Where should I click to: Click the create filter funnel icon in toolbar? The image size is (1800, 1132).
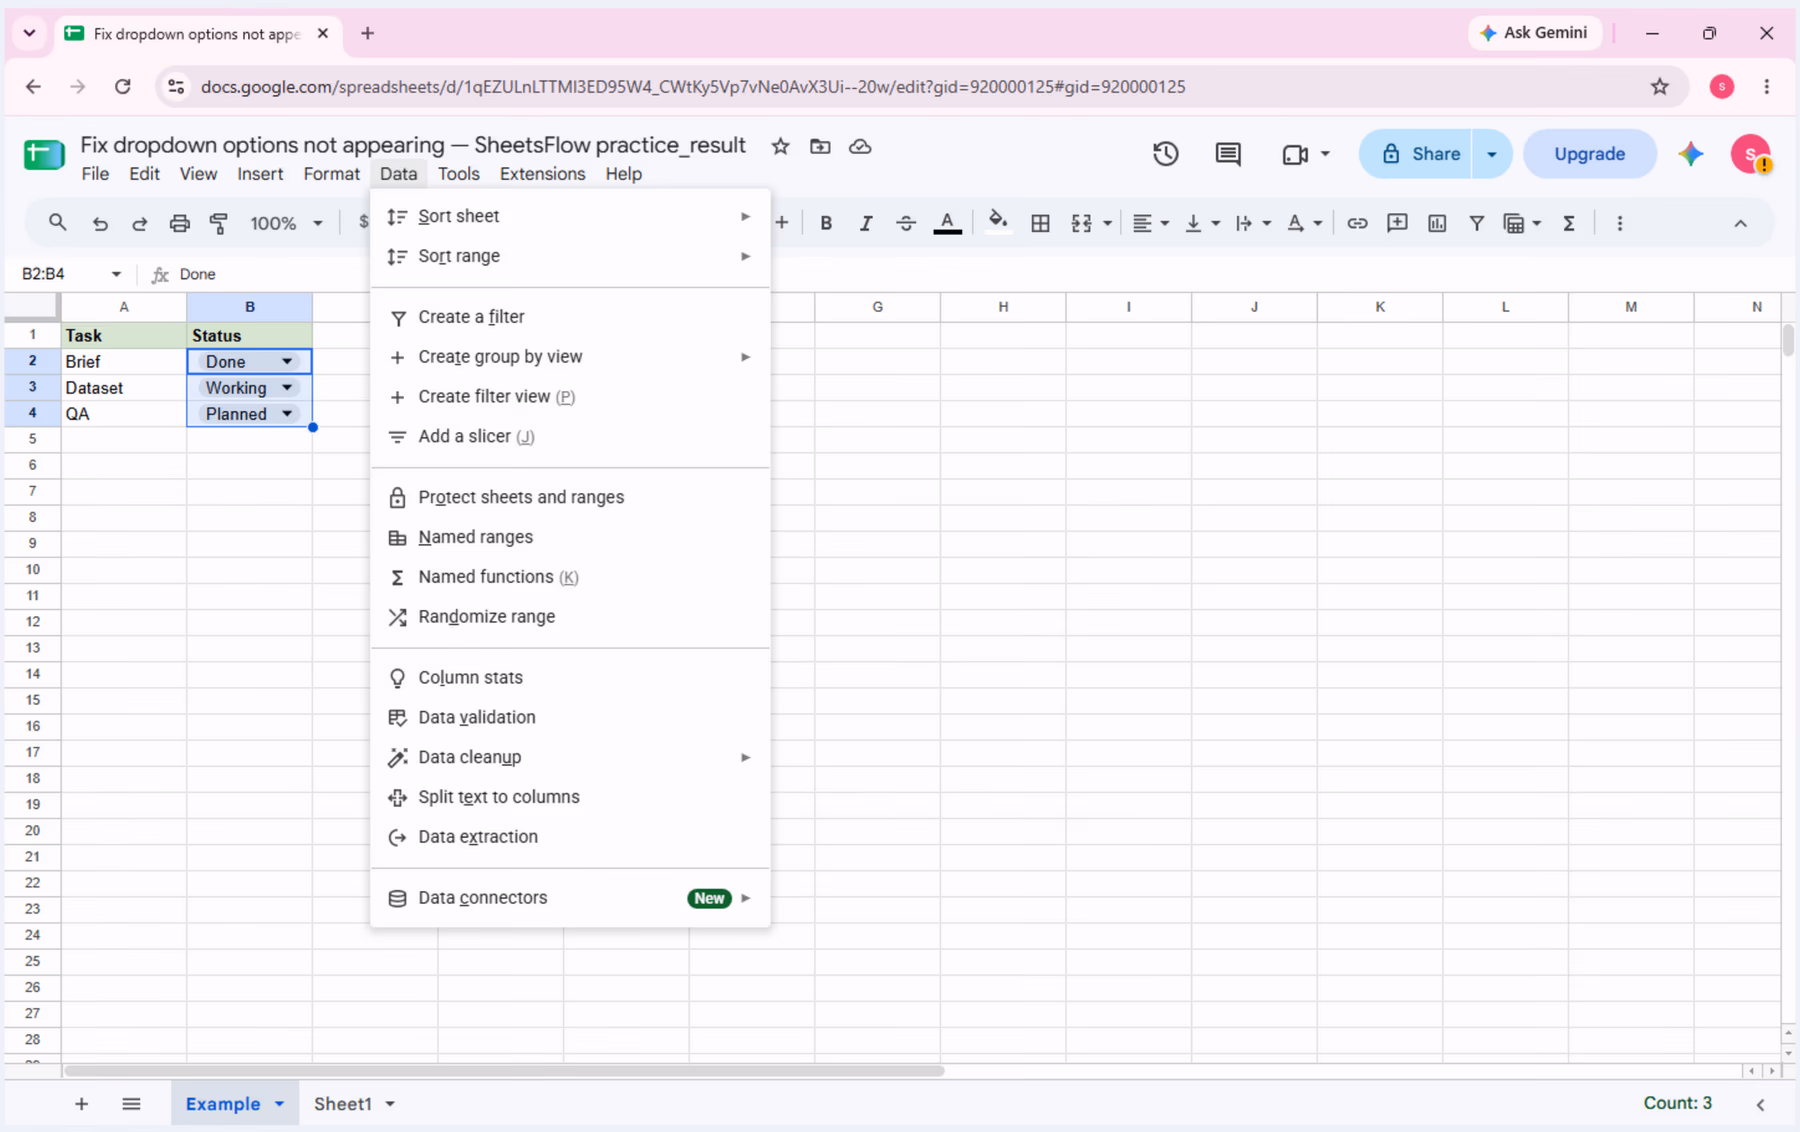pos(1476,223)
